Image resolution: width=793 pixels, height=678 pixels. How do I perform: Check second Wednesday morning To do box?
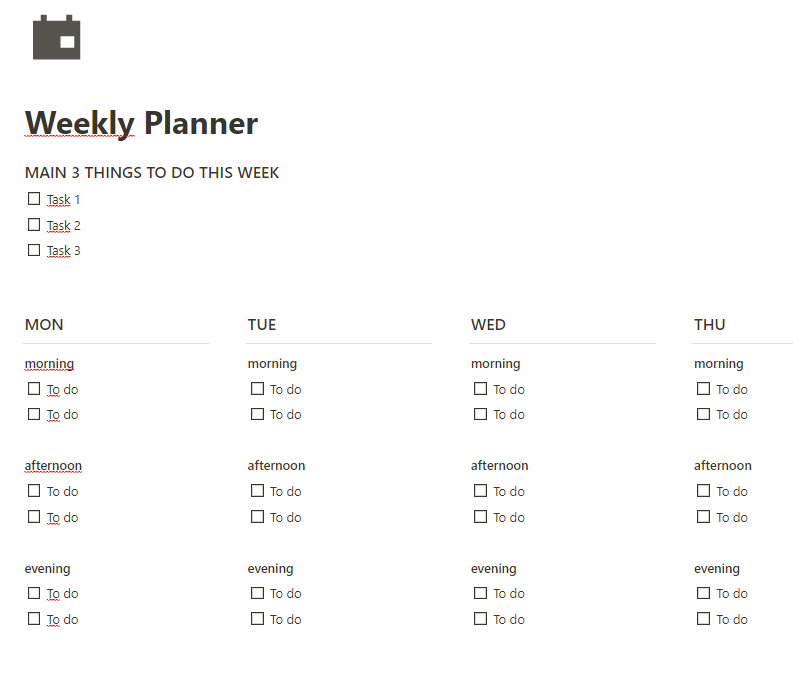480,414
